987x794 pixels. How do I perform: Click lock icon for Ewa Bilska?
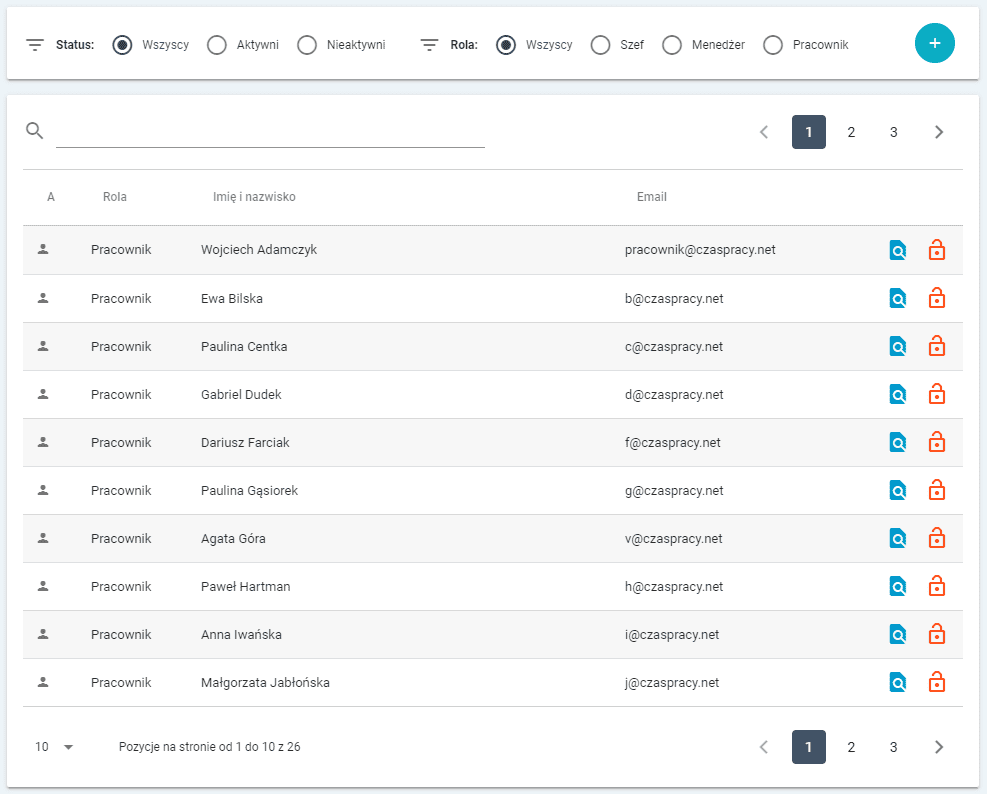click(937, 298)
